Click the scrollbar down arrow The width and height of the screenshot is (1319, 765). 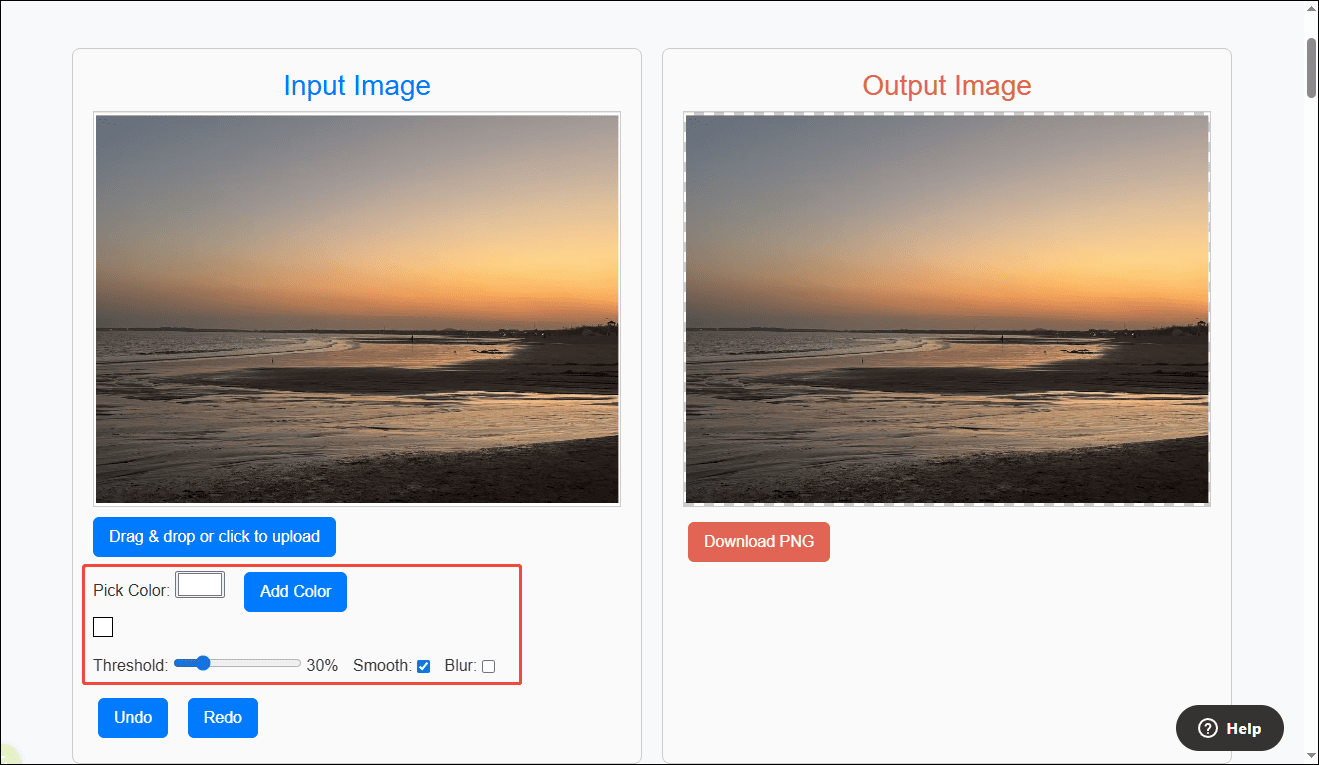pos(1311,757)
